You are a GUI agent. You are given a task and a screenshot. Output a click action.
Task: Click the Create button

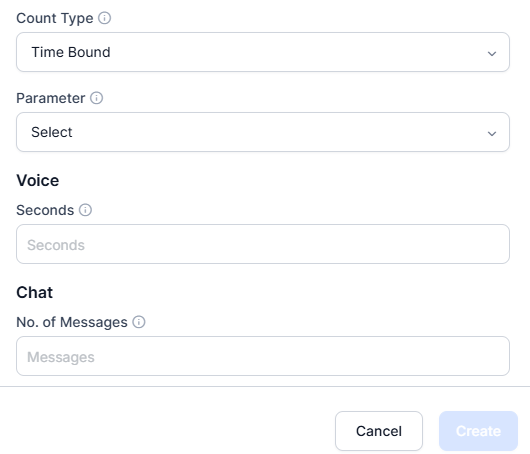[478, 431]
